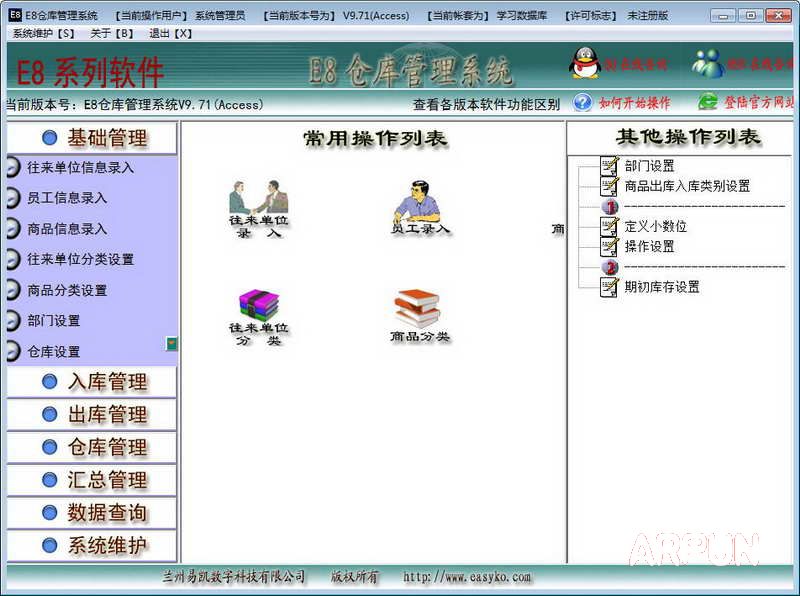Collapse the 基础管理 section header
The image size is (800, 596).
[92, 138]
